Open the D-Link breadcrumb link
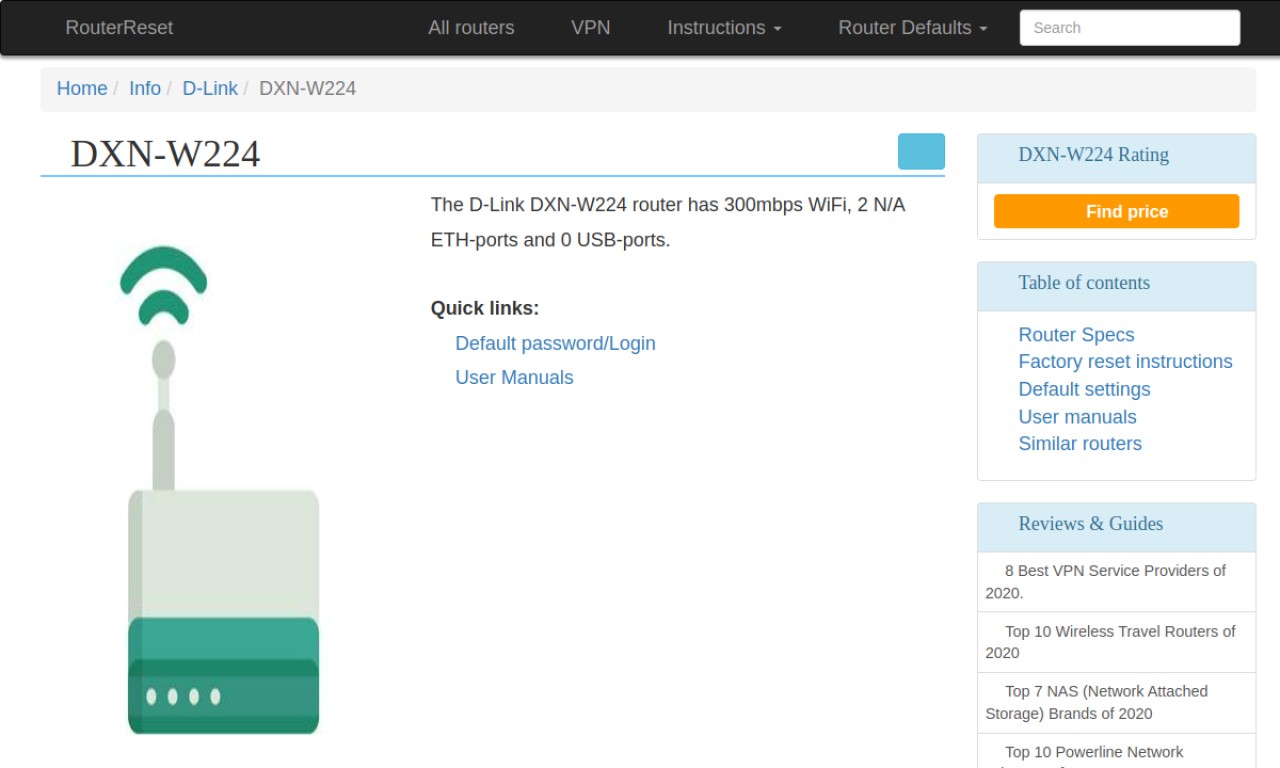The image size is (1280, 768). click(210, 88)
